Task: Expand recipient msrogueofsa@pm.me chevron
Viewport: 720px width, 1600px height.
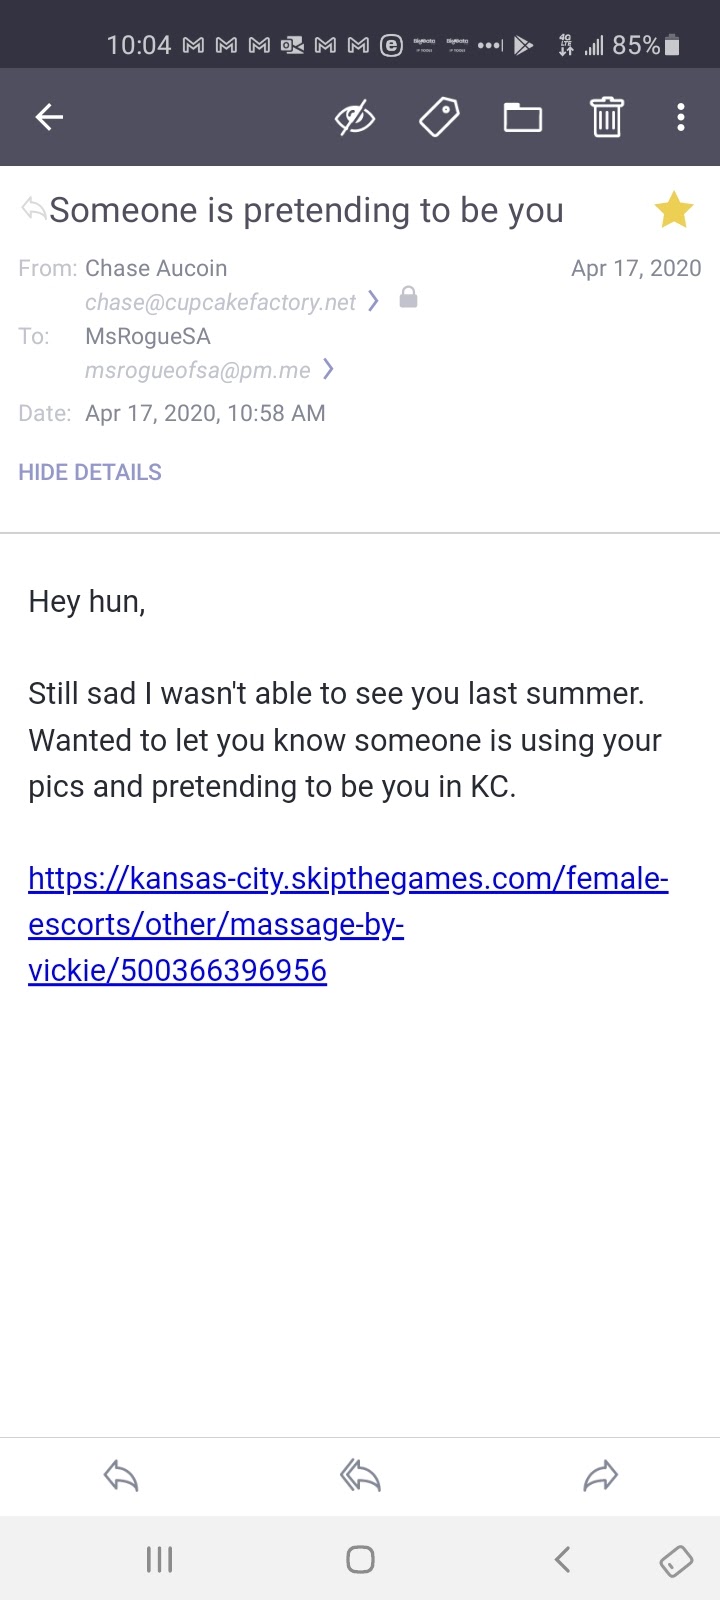Action: [x=328, y=370]
